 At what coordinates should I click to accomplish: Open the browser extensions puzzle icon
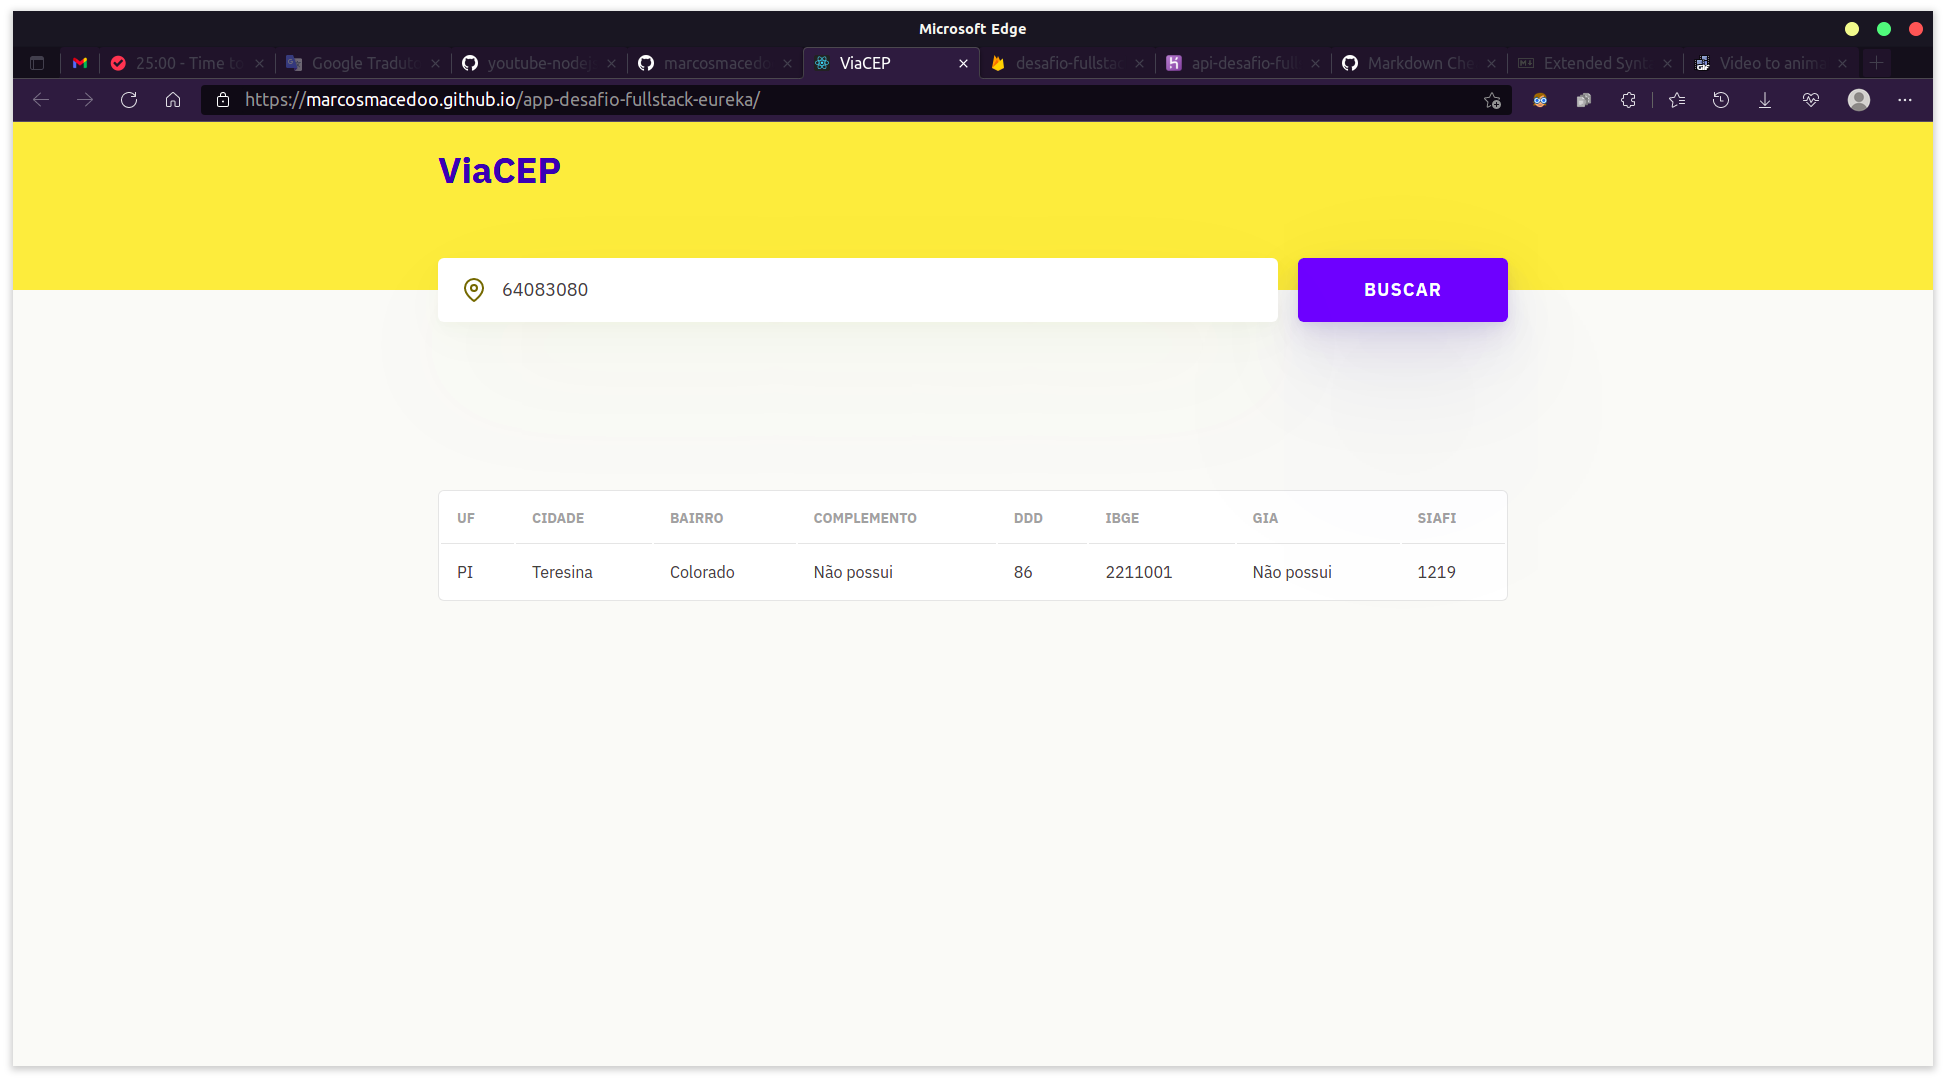[1628, 100]
